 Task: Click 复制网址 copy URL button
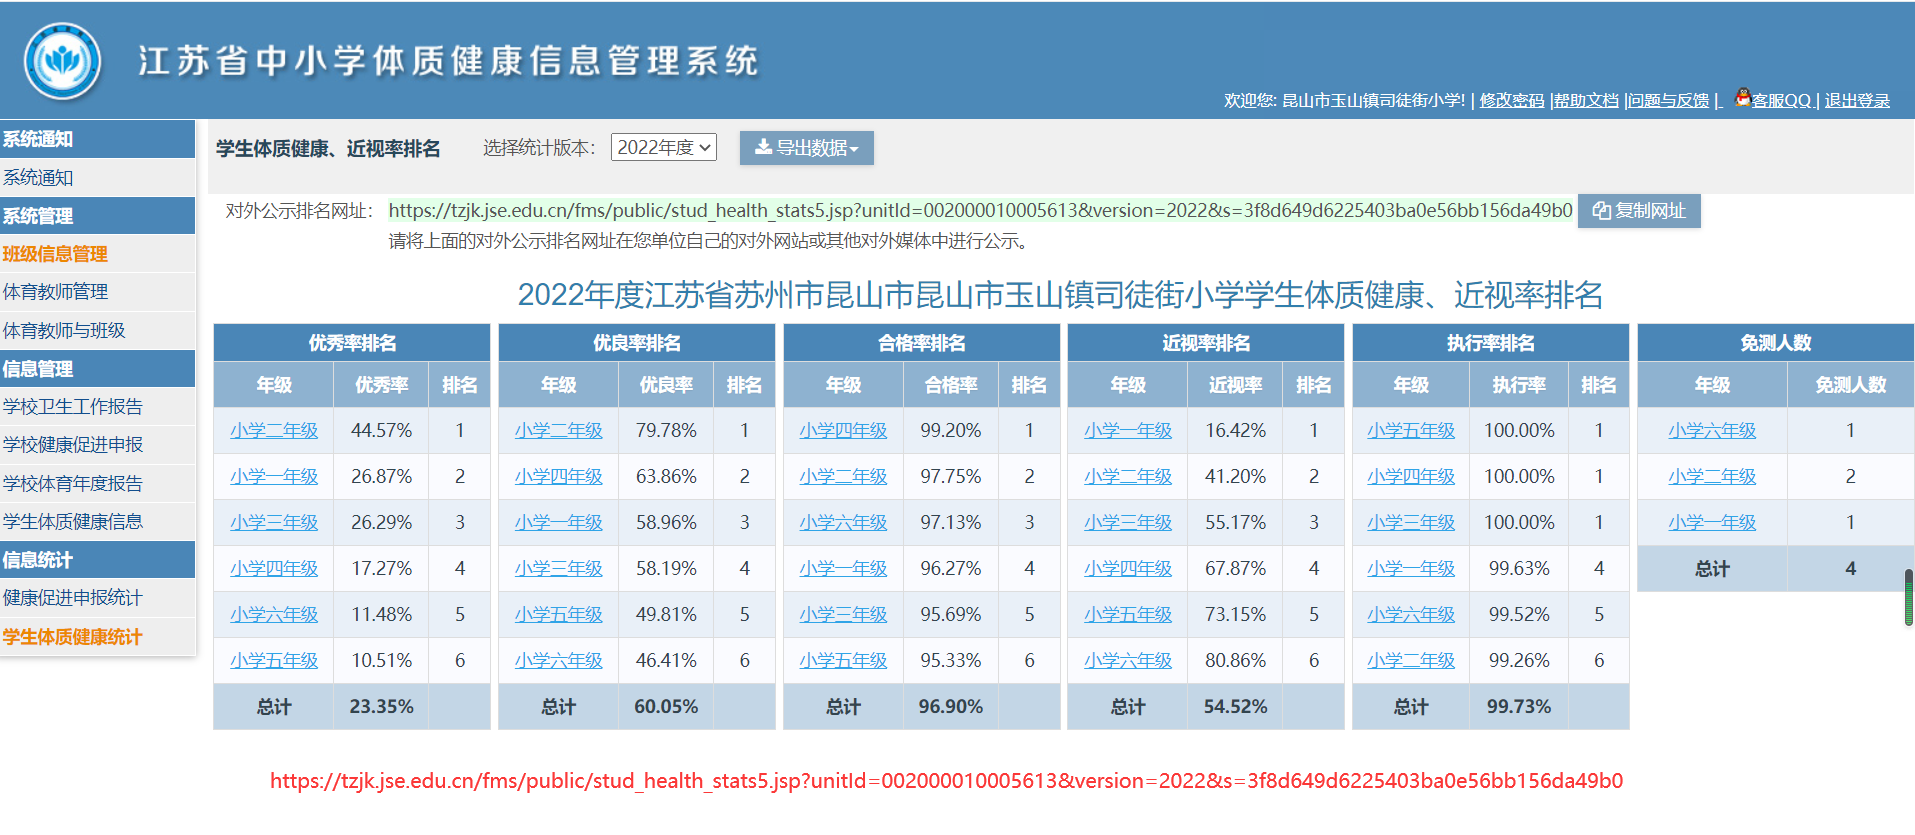[x=1639, y=211]
